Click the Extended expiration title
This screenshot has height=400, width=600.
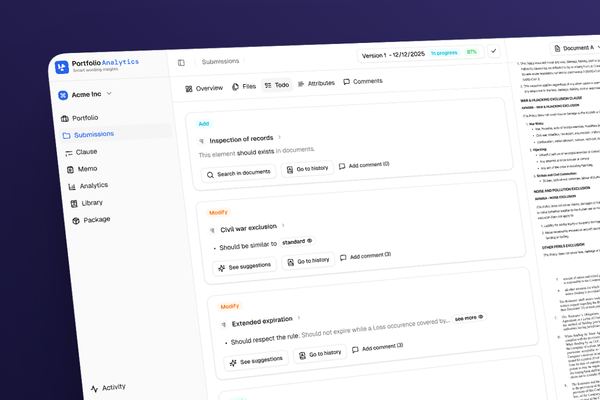coord(262,321)
